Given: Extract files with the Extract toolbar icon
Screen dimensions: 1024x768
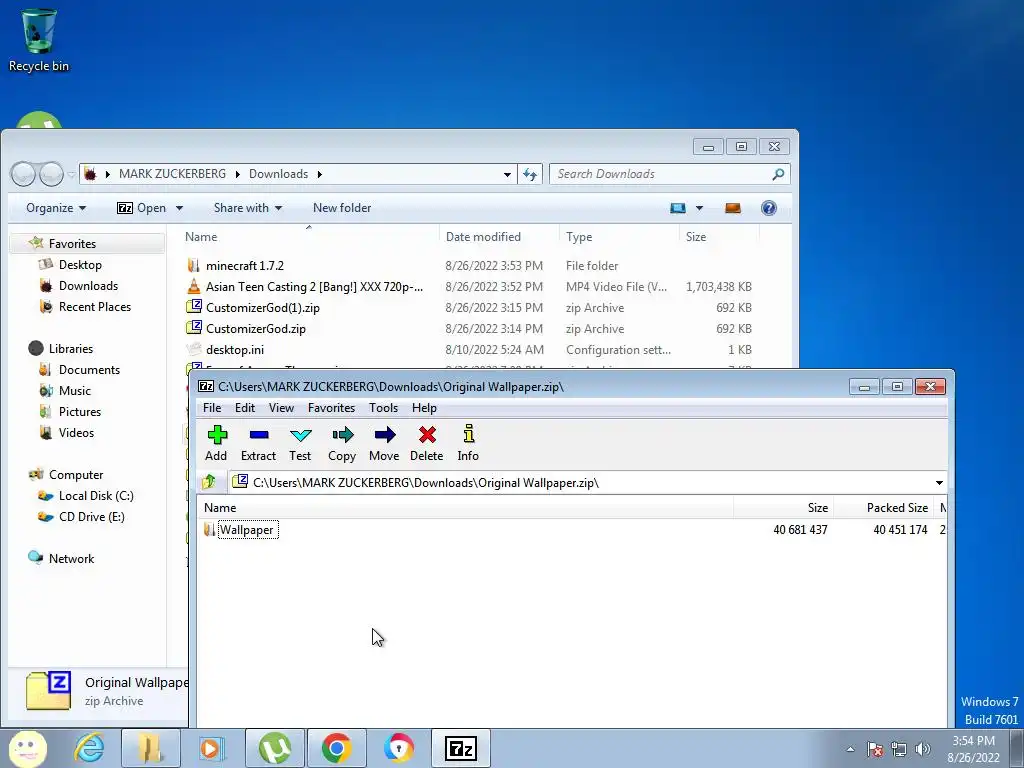Looking at the screenshot, I should [x=258, y=443].
